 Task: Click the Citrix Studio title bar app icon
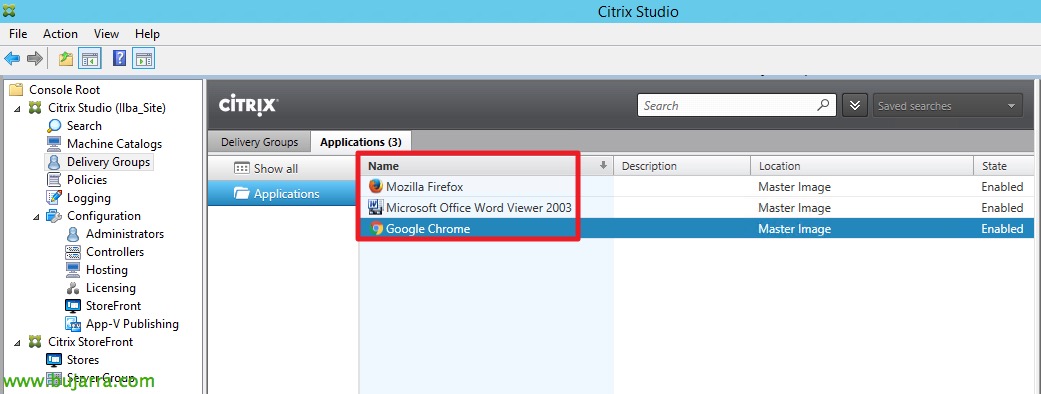click(x=9, y=11)
